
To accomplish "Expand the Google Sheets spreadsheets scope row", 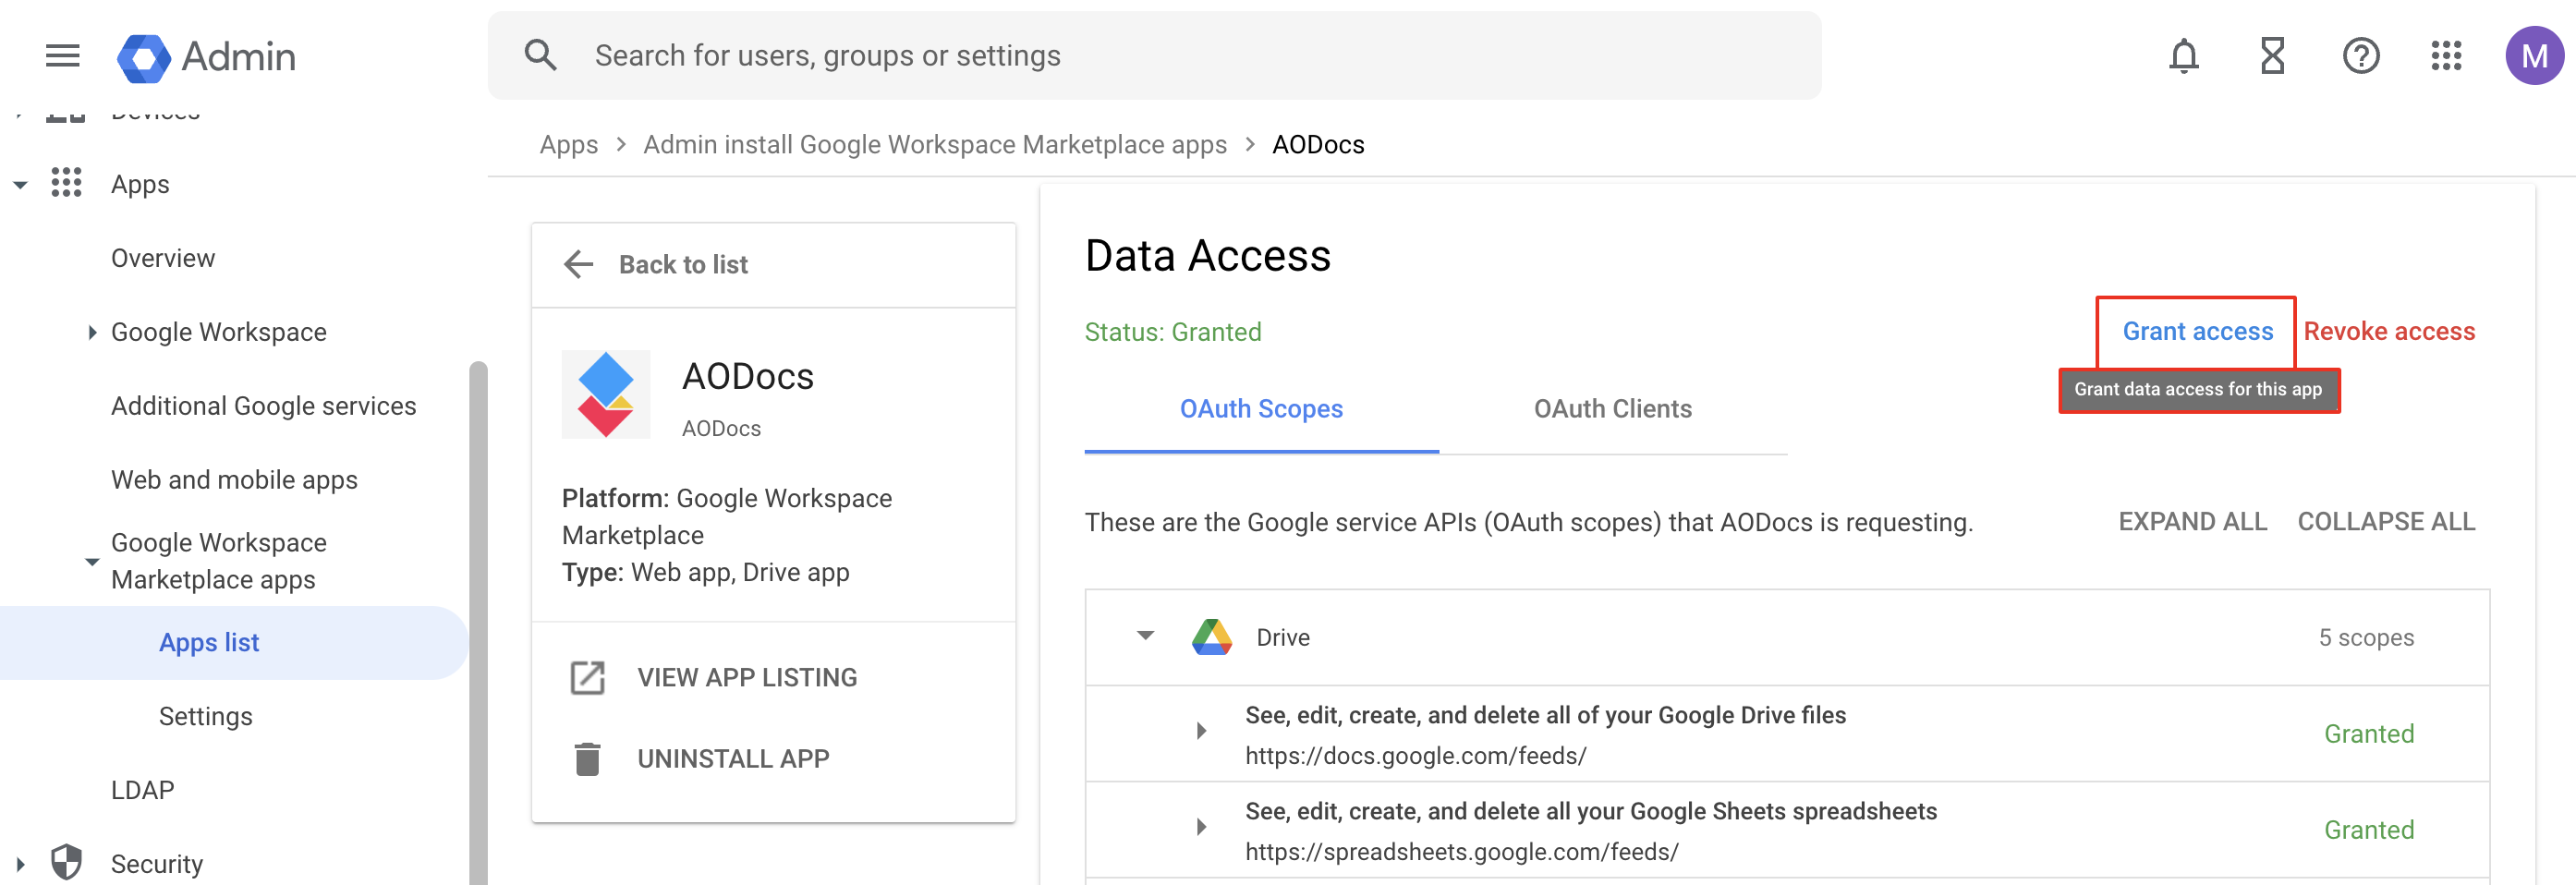I will [1201, 827].
